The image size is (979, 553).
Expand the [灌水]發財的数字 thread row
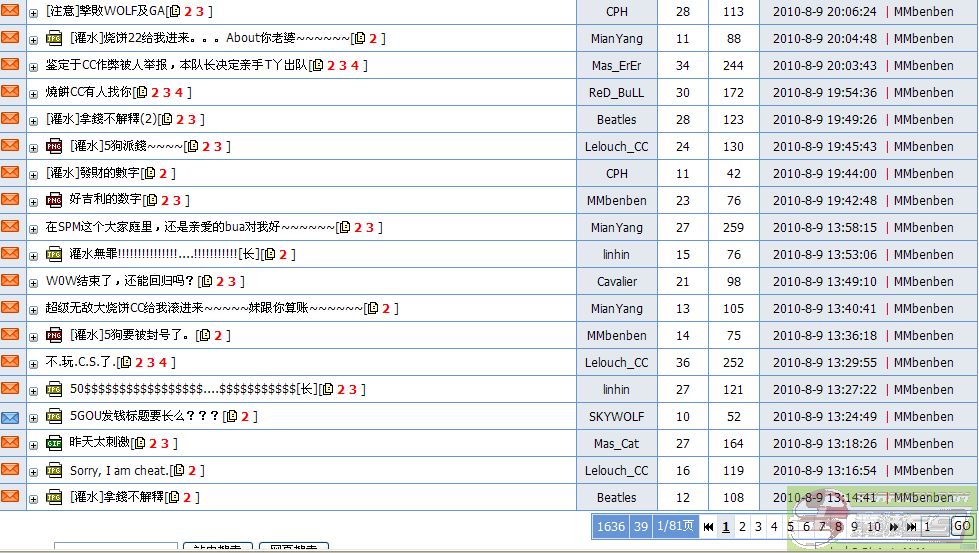(x=33, y=174)
